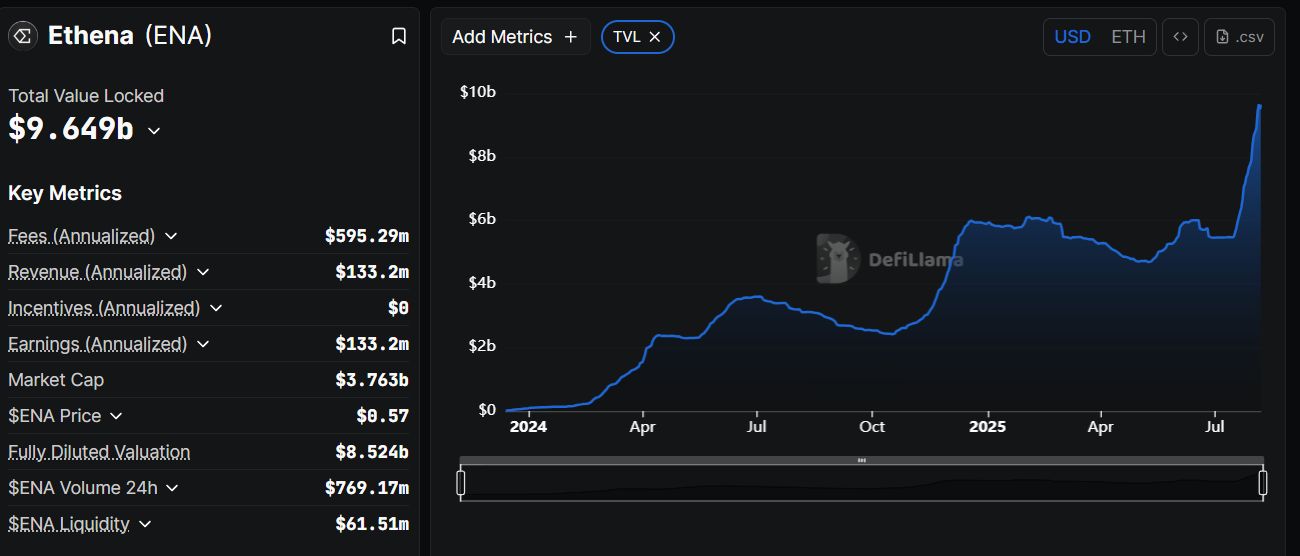
Task: Open Add Metrics menu
Action: pos(515,37)
